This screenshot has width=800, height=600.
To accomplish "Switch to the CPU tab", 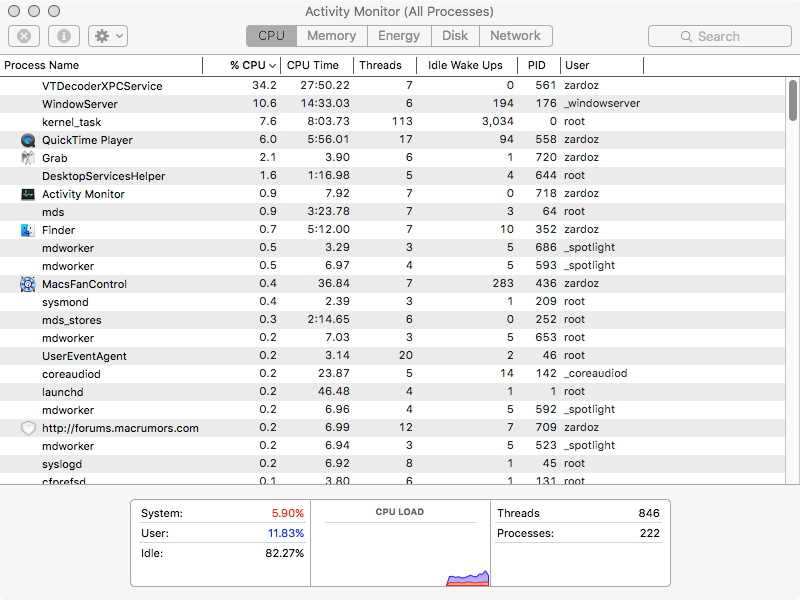I will coord(271,36).
